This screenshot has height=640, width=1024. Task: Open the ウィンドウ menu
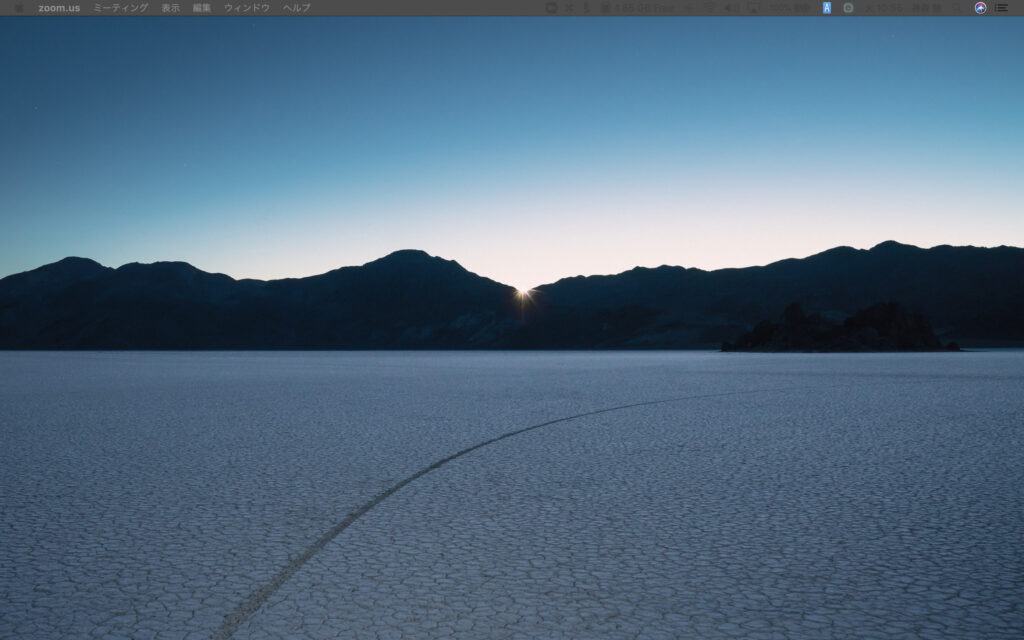coord(247,8)
